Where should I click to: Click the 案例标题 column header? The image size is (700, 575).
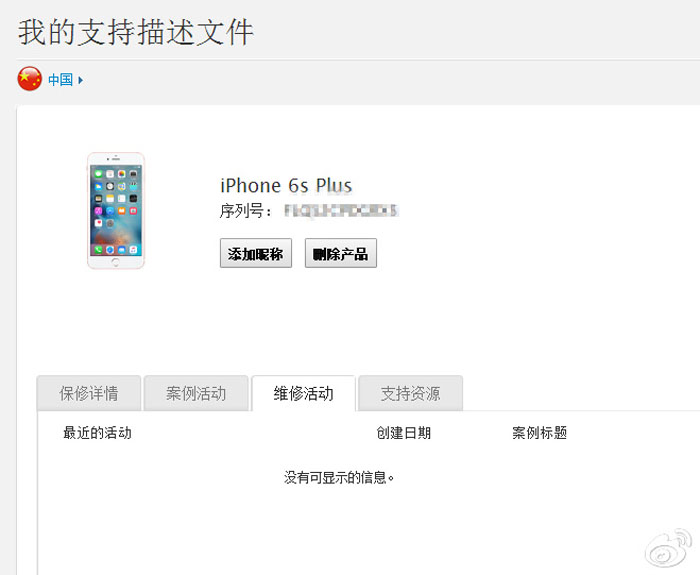pyautogui.click(x=539, y=433)
